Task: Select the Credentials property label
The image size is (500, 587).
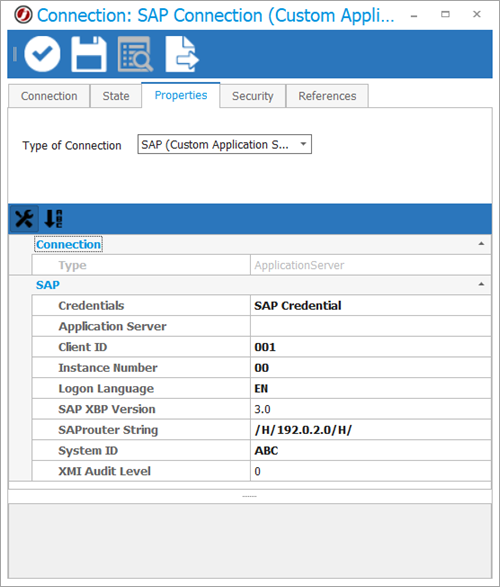Action: tap(91, 305)
